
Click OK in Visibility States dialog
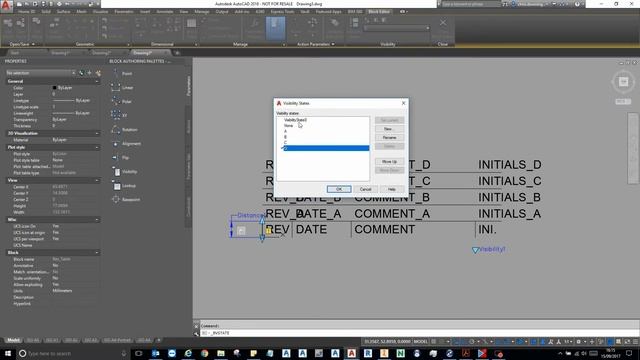339,189
